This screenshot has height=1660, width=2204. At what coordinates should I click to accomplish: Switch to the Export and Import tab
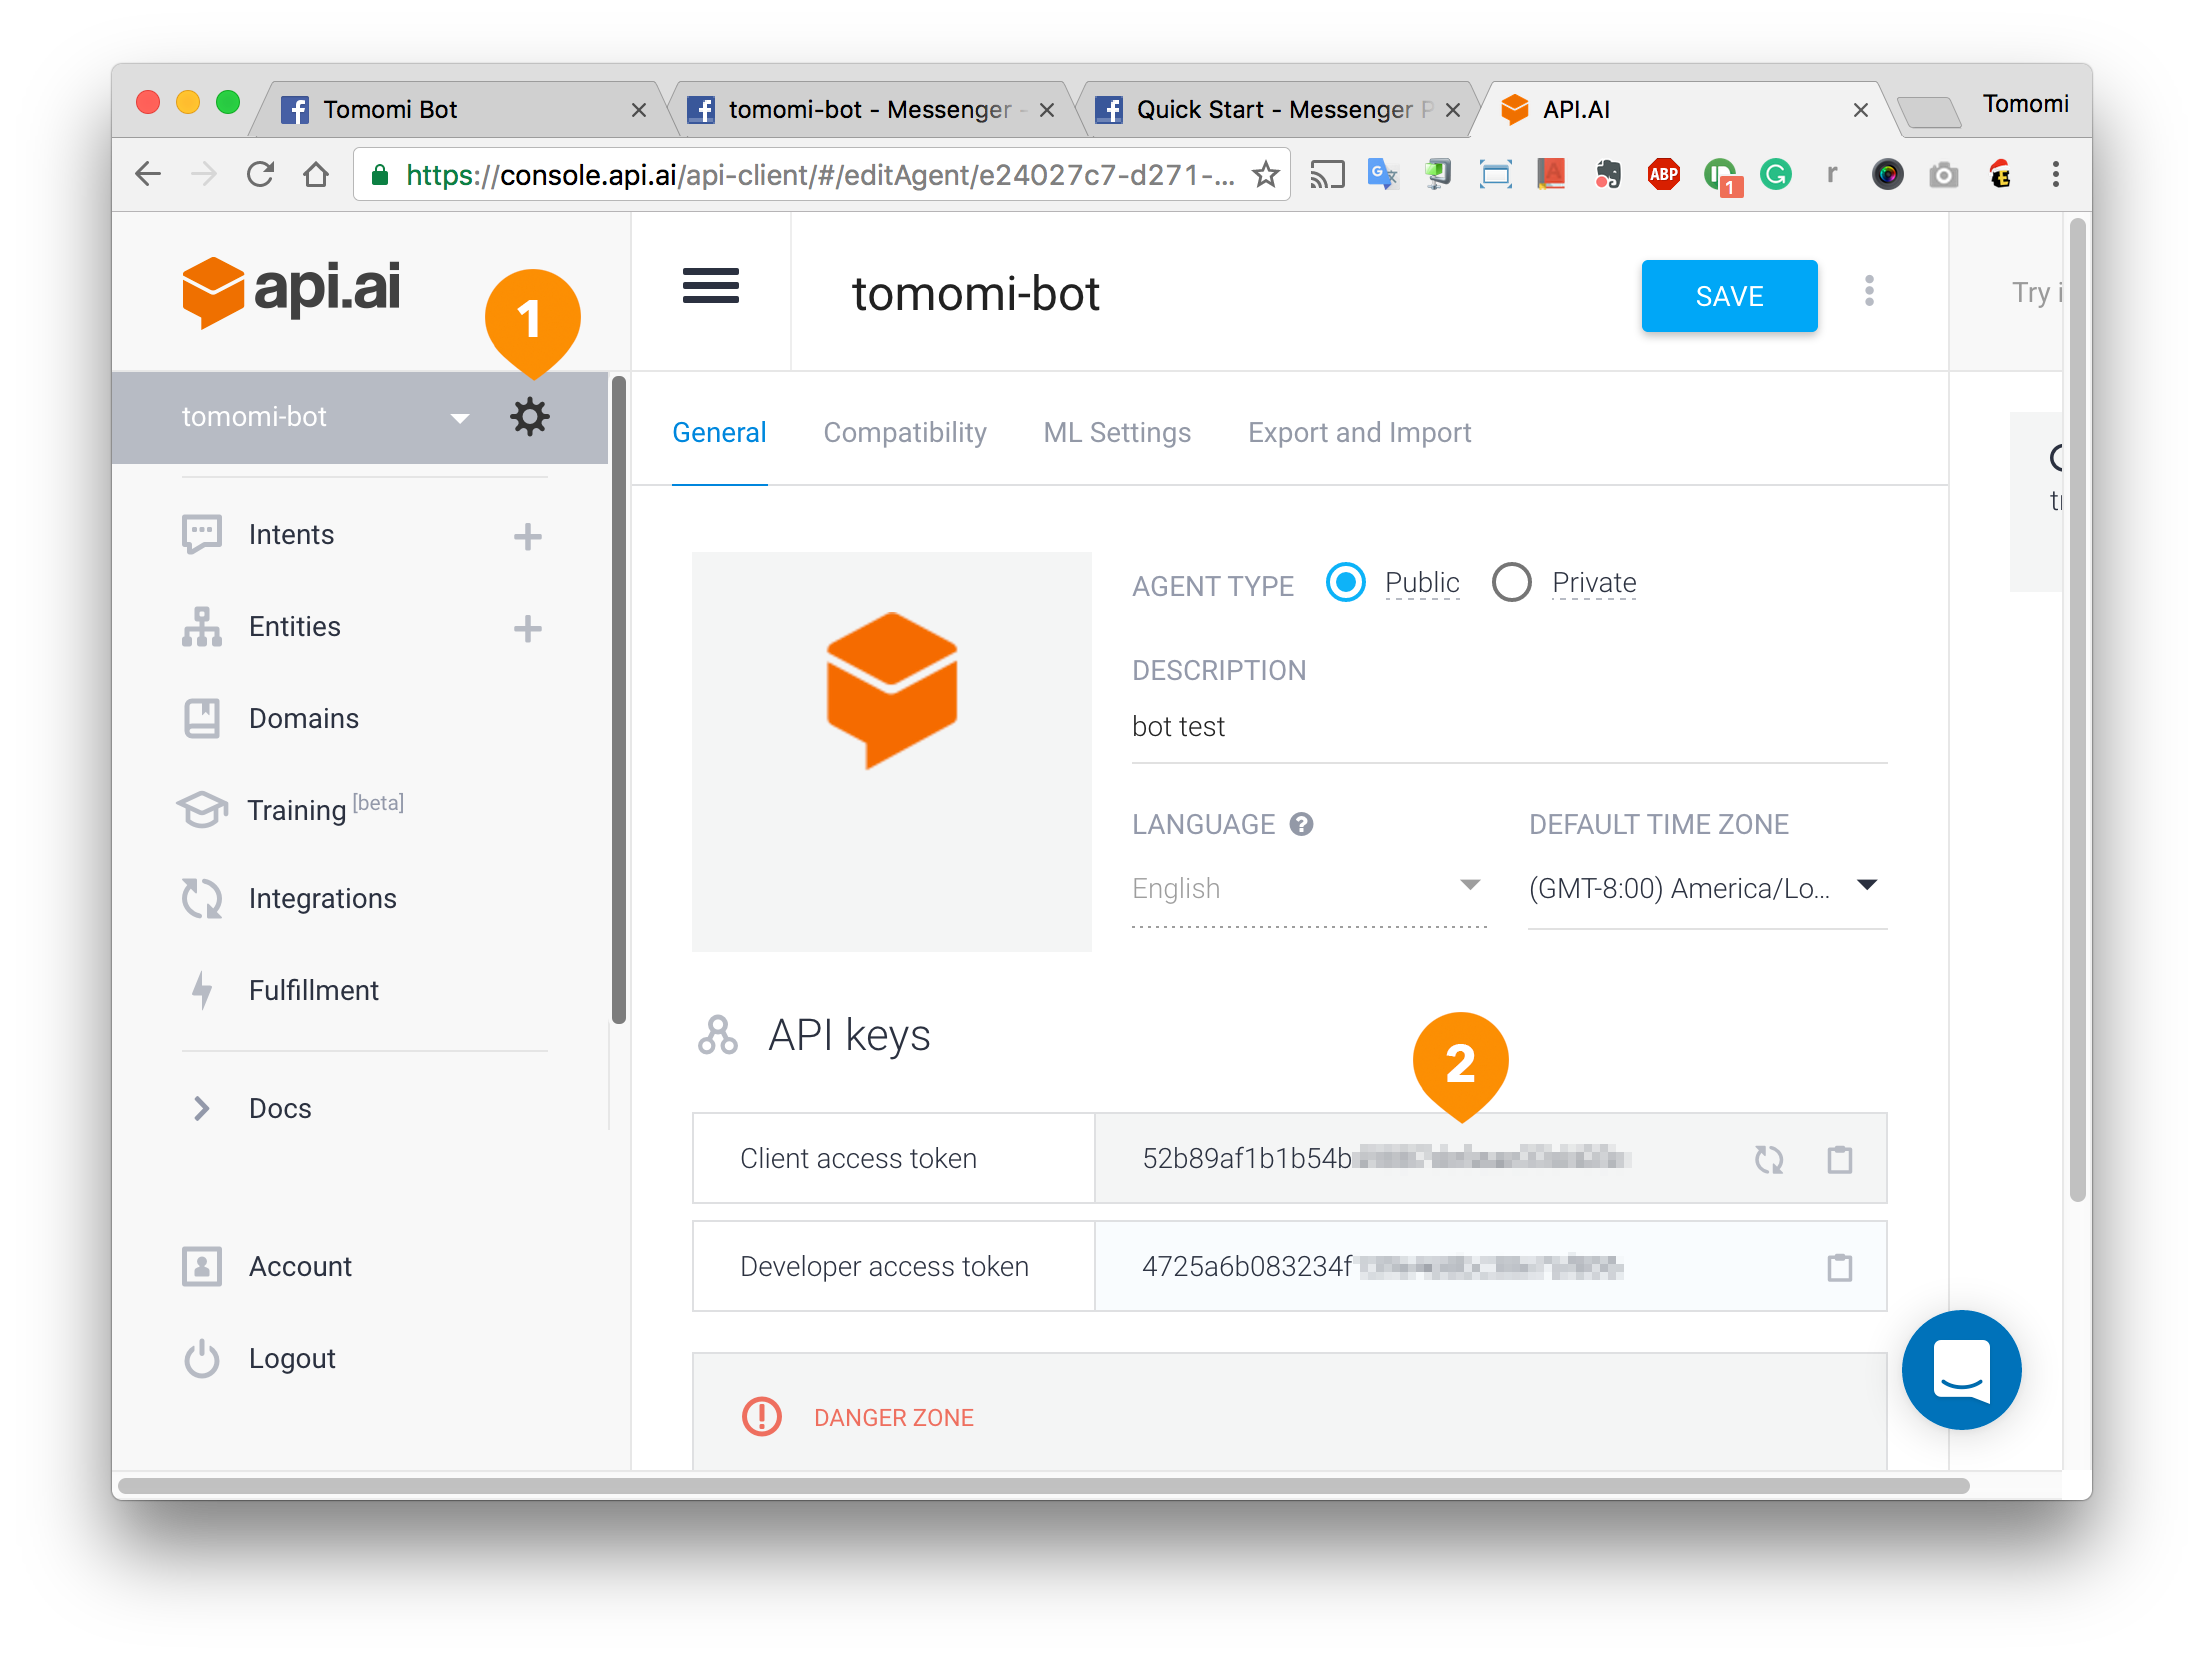[x=1360, y=432]
